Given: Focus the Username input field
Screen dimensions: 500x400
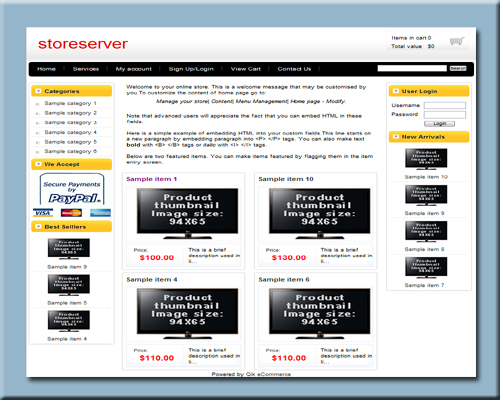Looking at the screenshot, I should tap(445, 106).
